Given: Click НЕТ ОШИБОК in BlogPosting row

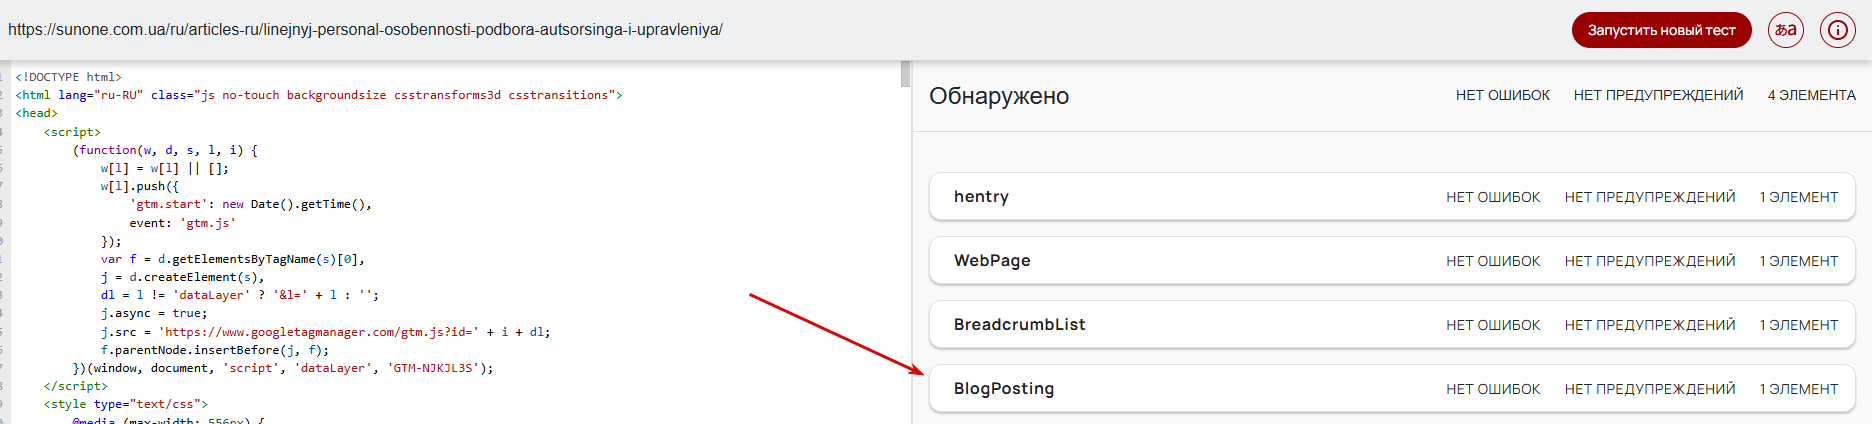Looking at the screenshot, I should tap(1493, 389).
